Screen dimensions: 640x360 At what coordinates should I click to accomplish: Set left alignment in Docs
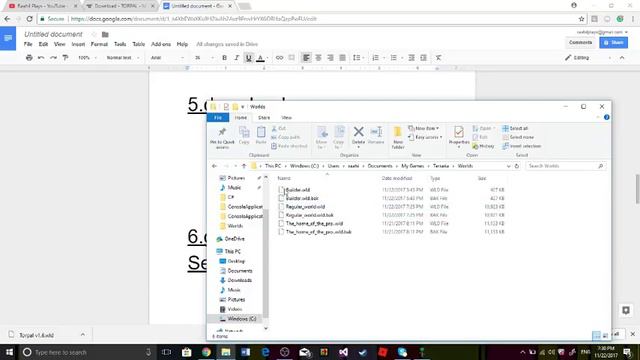tap(306, 58)
